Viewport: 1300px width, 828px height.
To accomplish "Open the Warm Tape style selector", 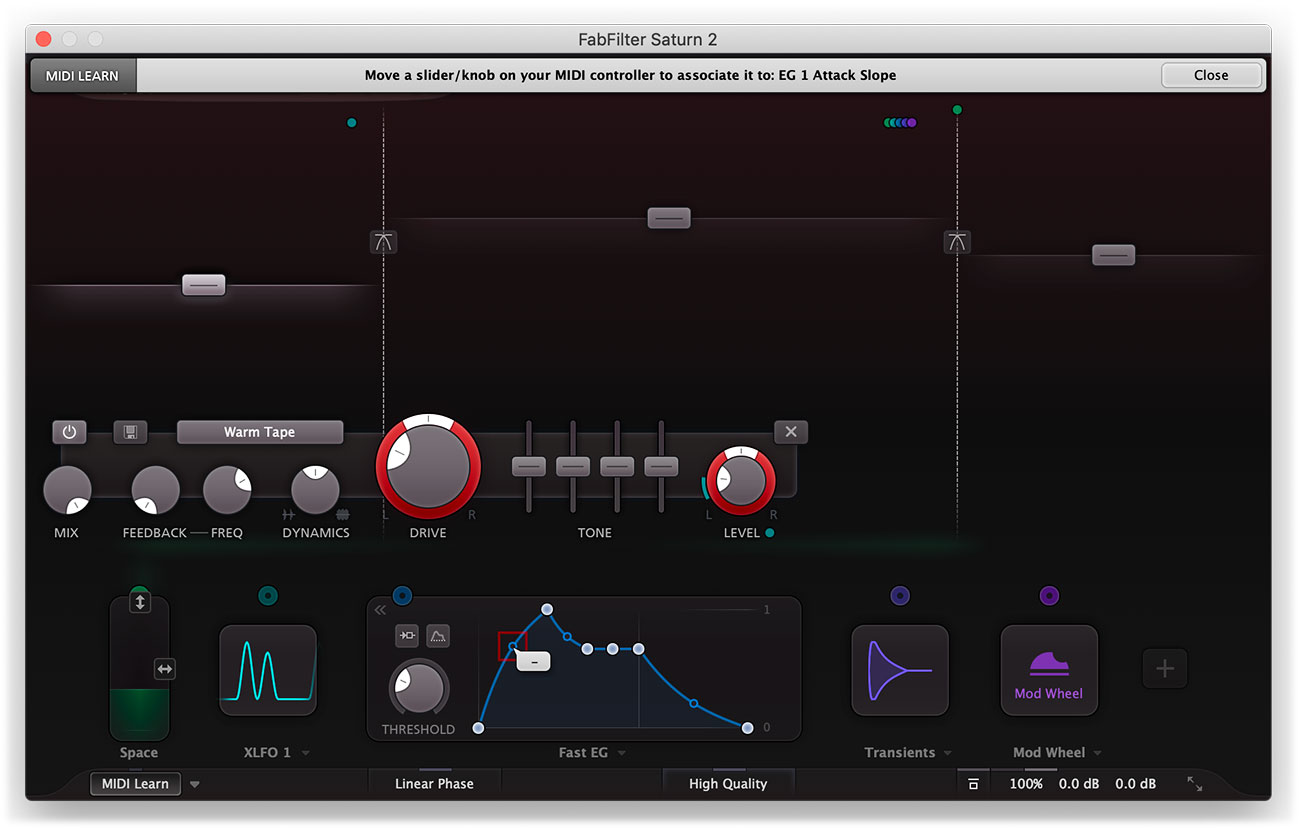I will click(x=260, y=432).
